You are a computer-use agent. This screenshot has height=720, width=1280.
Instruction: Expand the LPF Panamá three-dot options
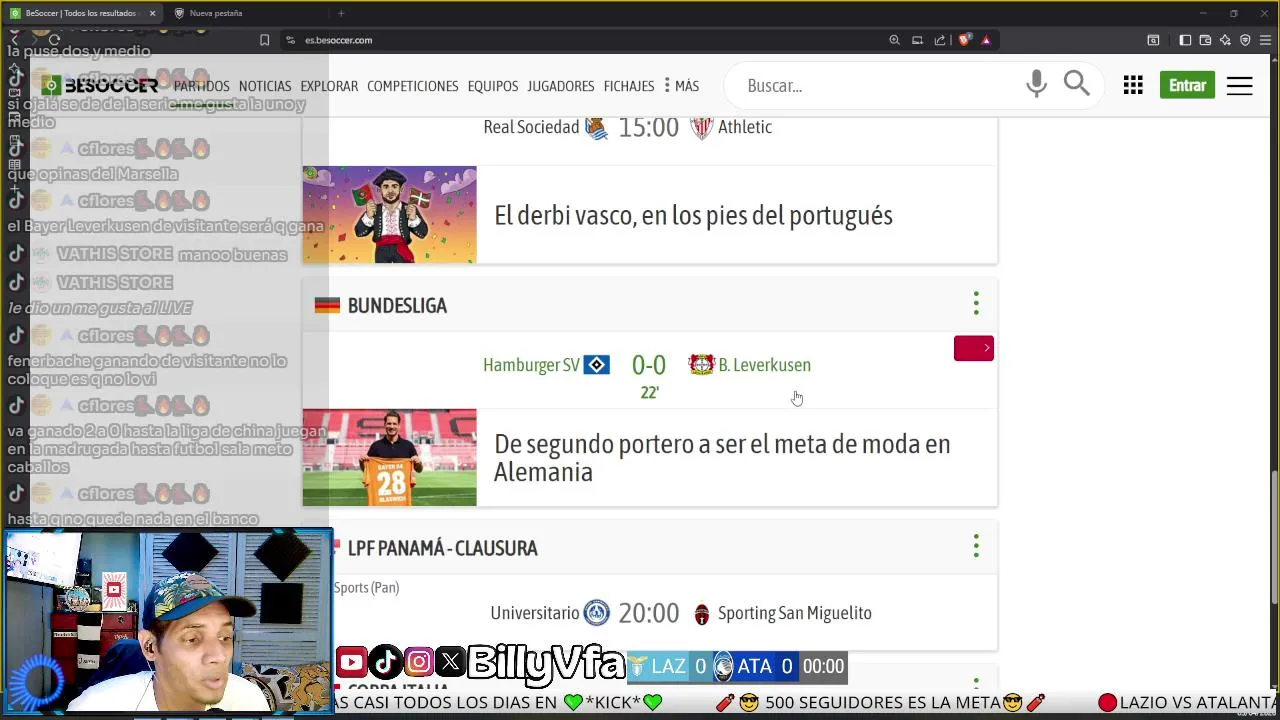click(x=976, y=545)
